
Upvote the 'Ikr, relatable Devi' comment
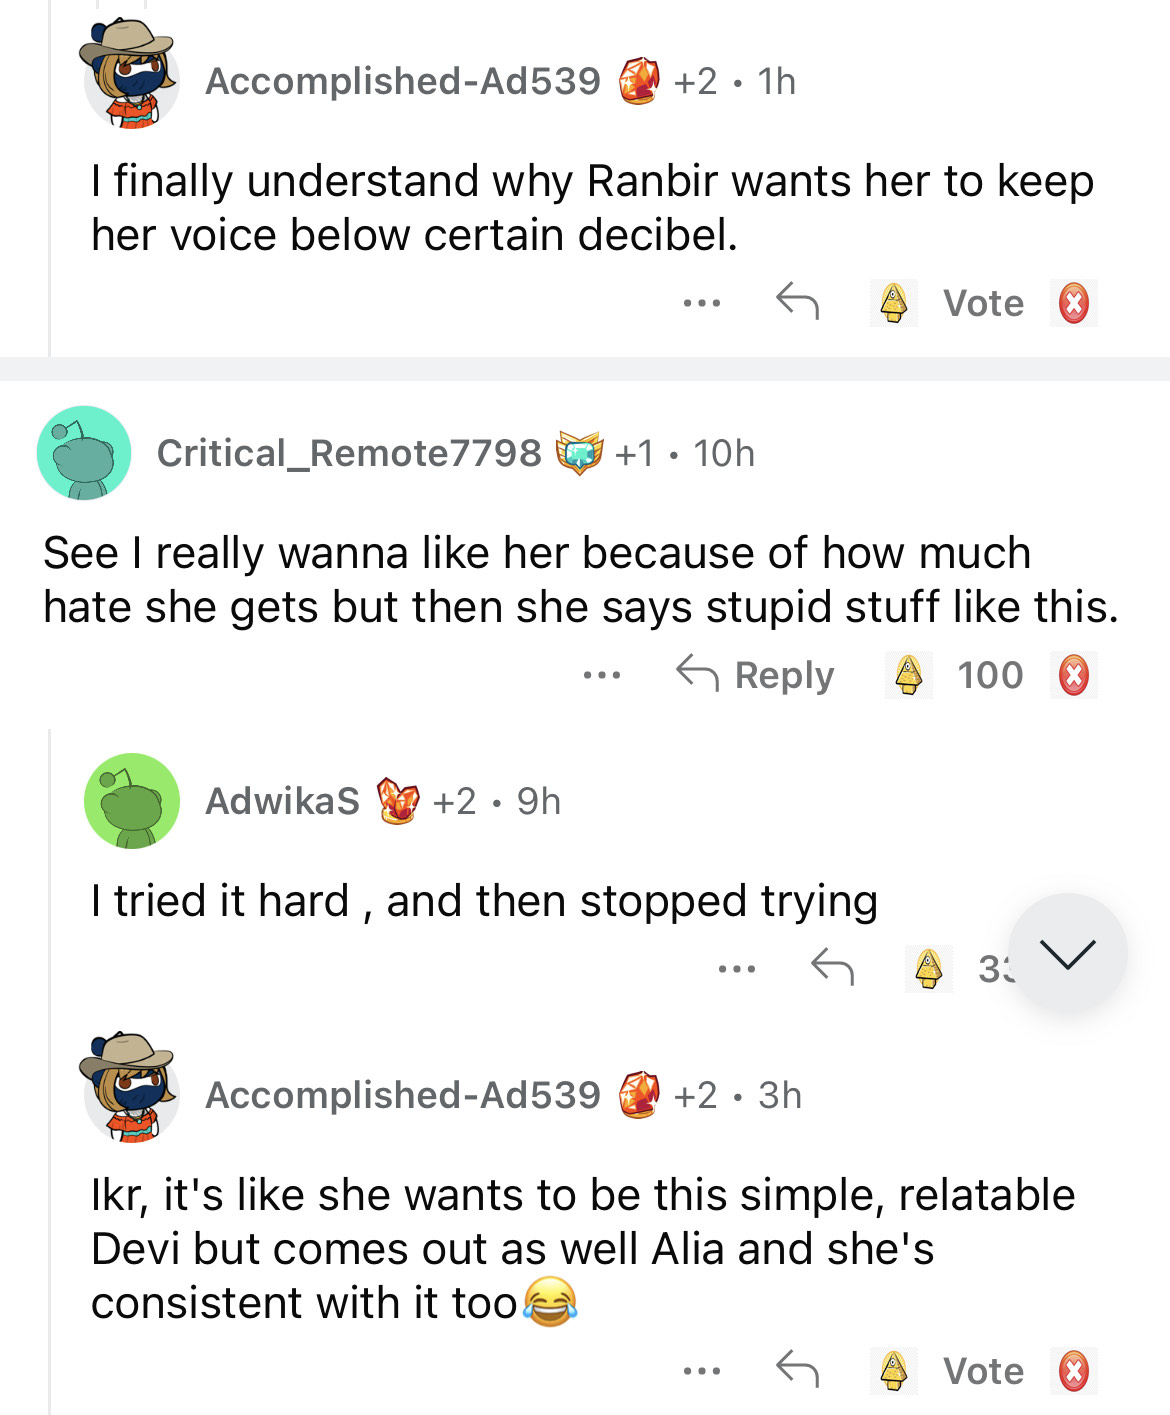coord(893,1371)
